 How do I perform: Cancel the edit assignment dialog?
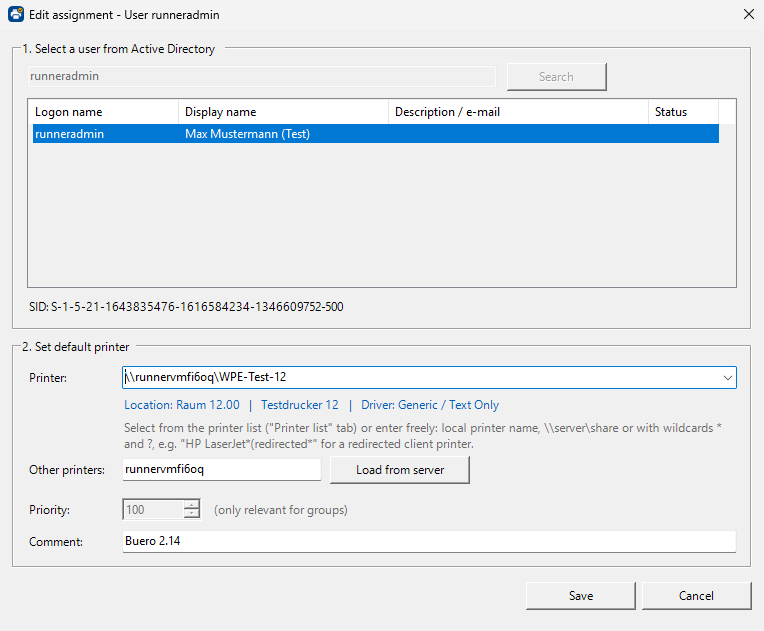click(696, 596)
